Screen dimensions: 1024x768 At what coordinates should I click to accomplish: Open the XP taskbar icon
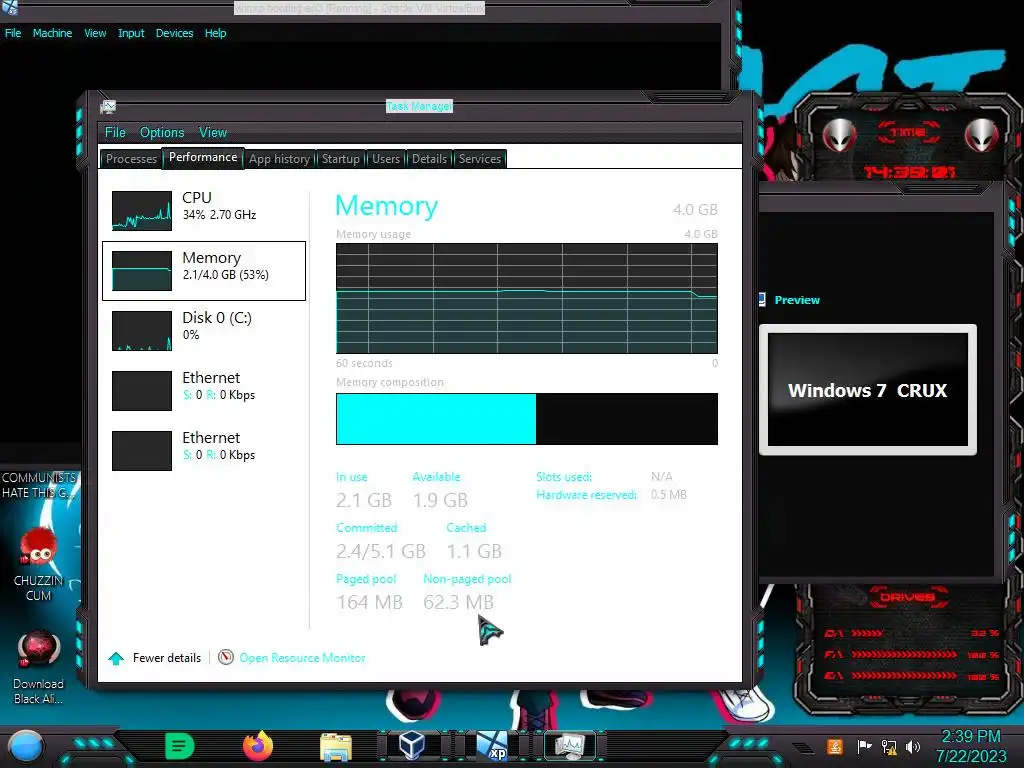tap(492, 746)
